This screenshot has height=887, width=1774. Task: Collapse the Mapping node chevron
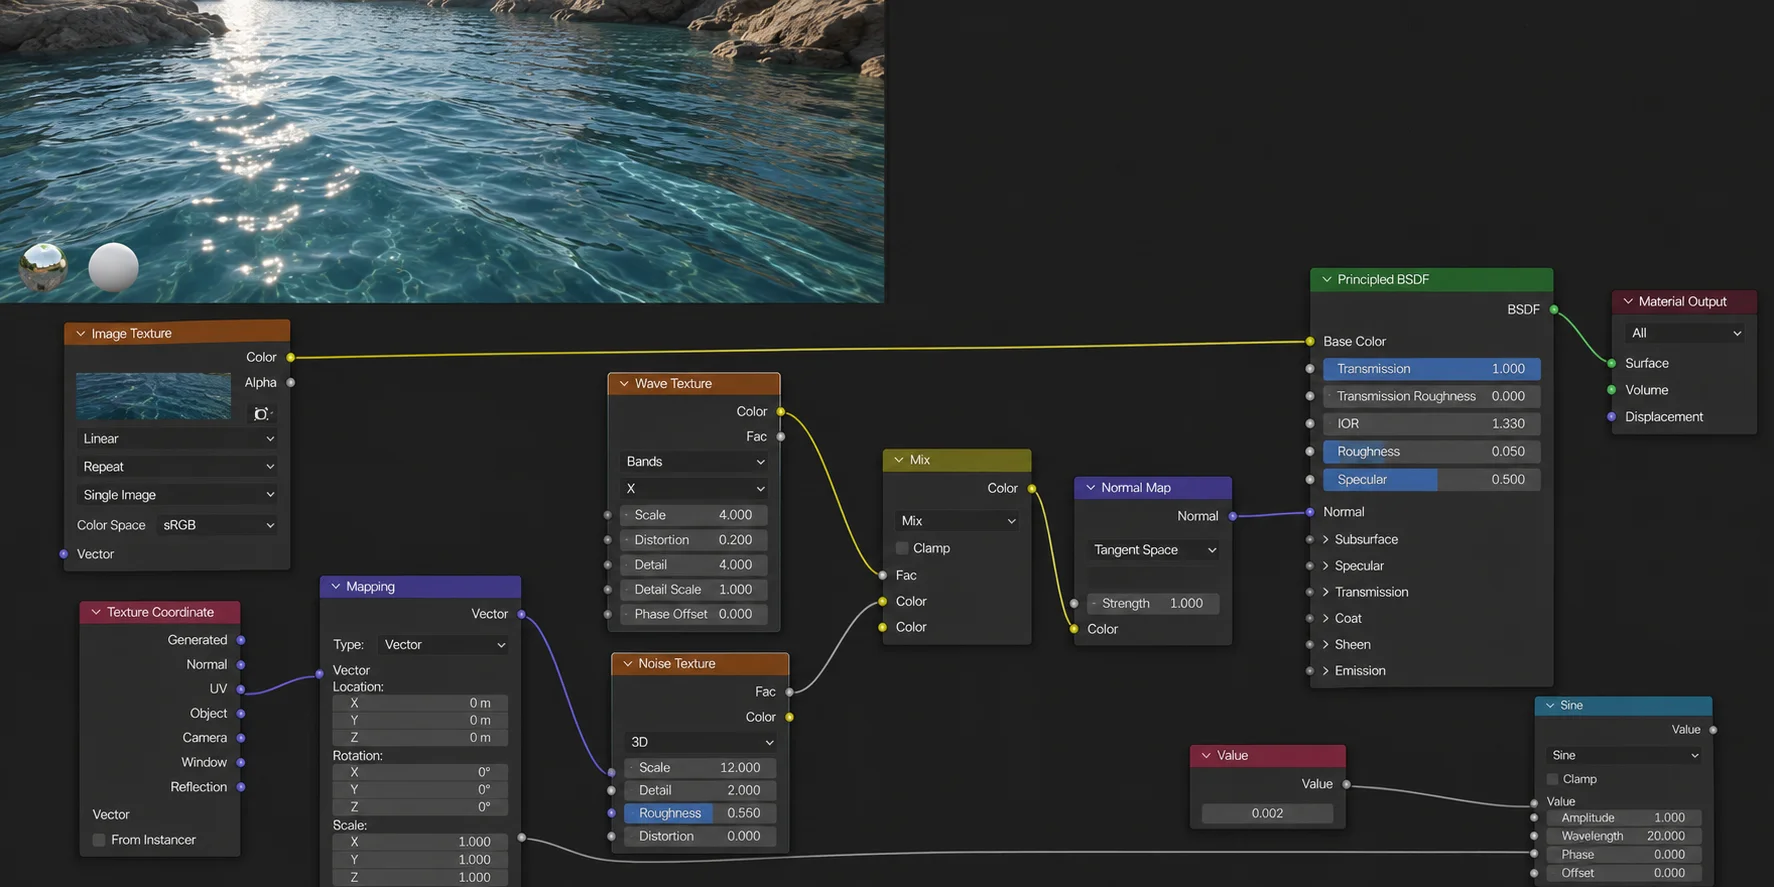336,587
